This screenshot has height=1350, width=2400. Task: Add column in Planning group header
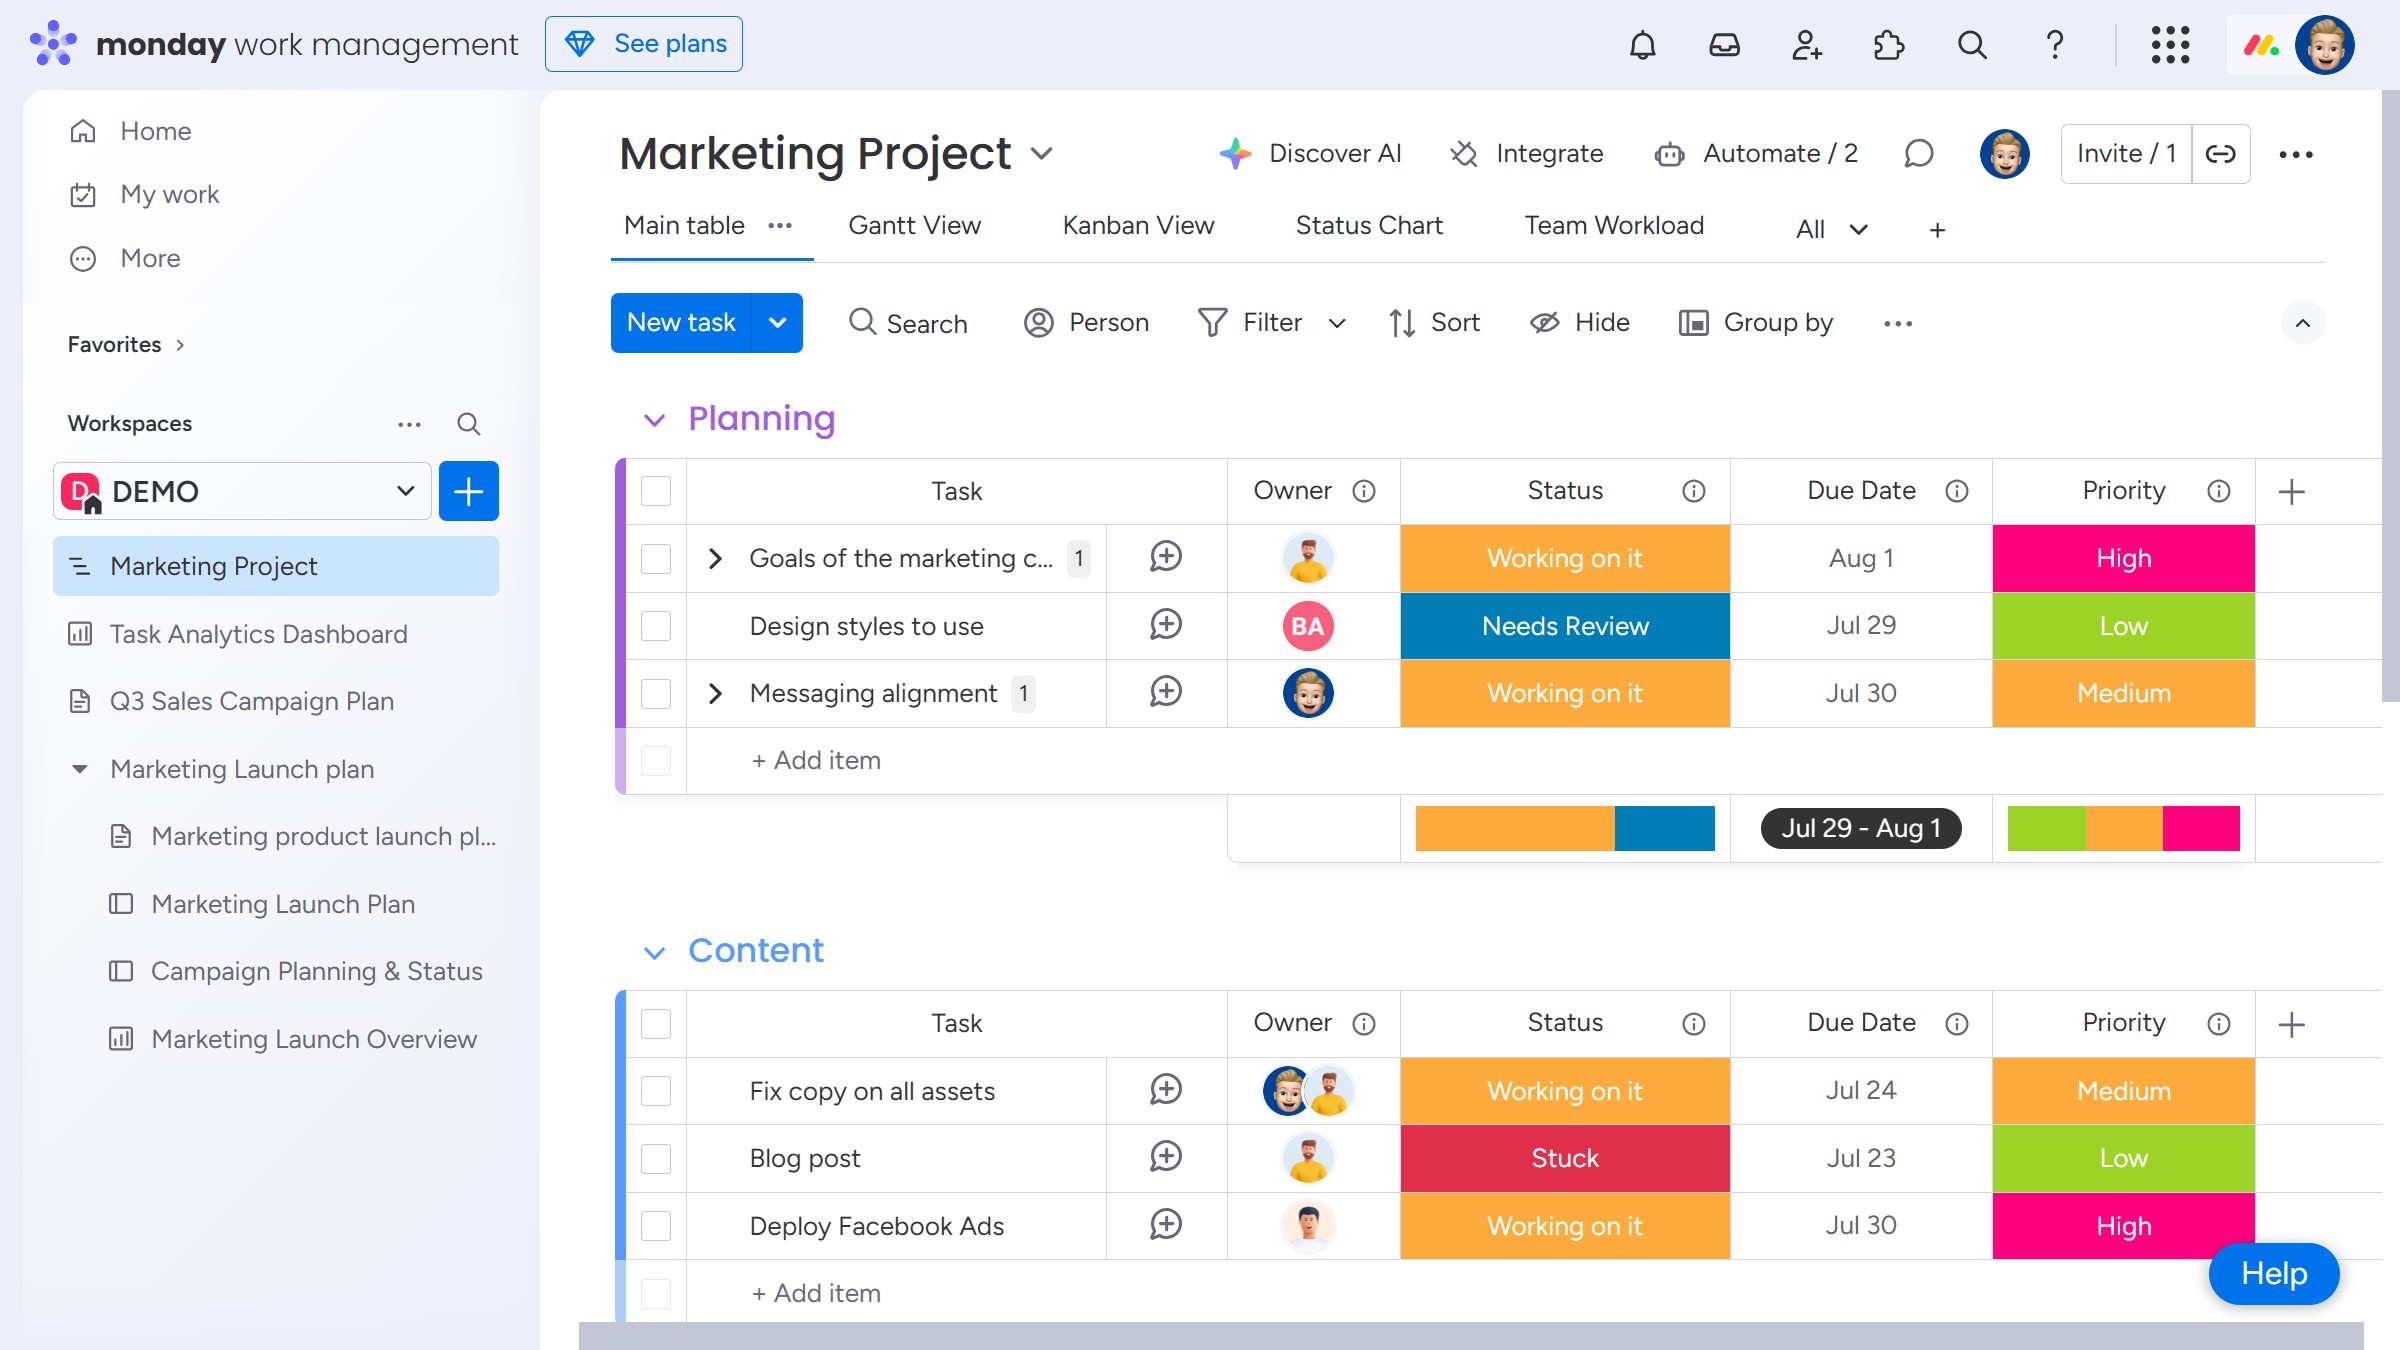(x=2291, y=491)
